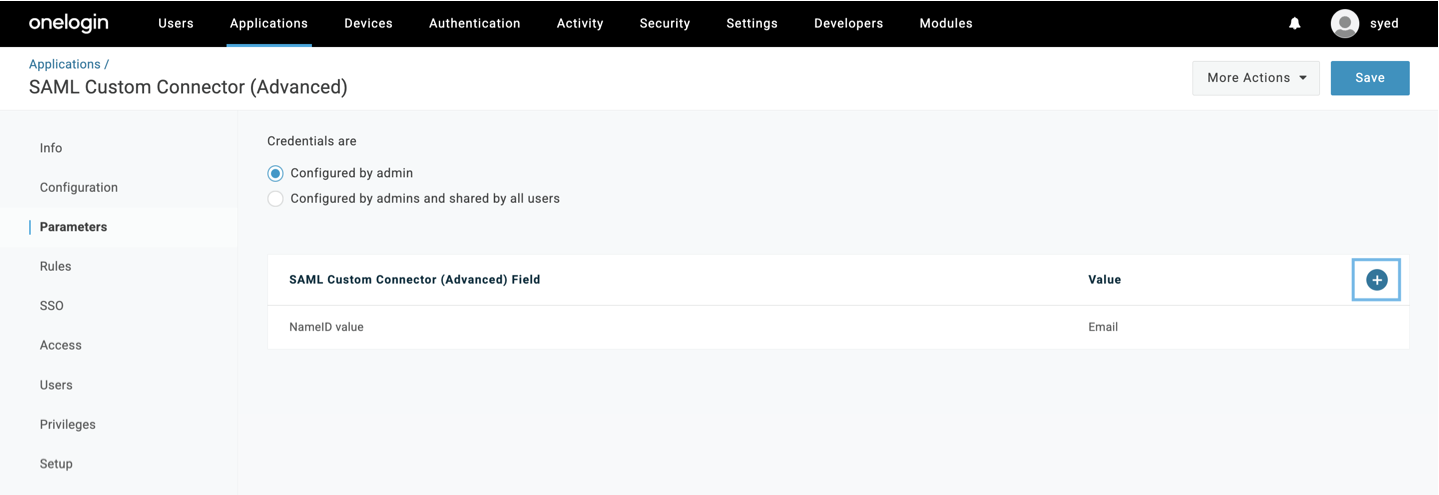Open the More Actions dropdown

click(x=1256, y=78)
